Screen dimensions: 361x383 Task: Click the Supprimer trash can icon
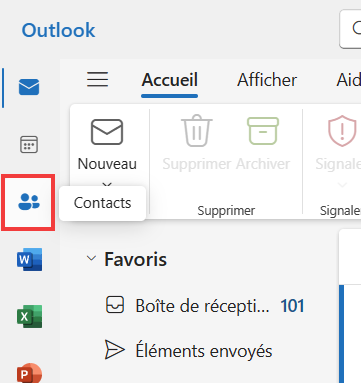coord(197,131)
